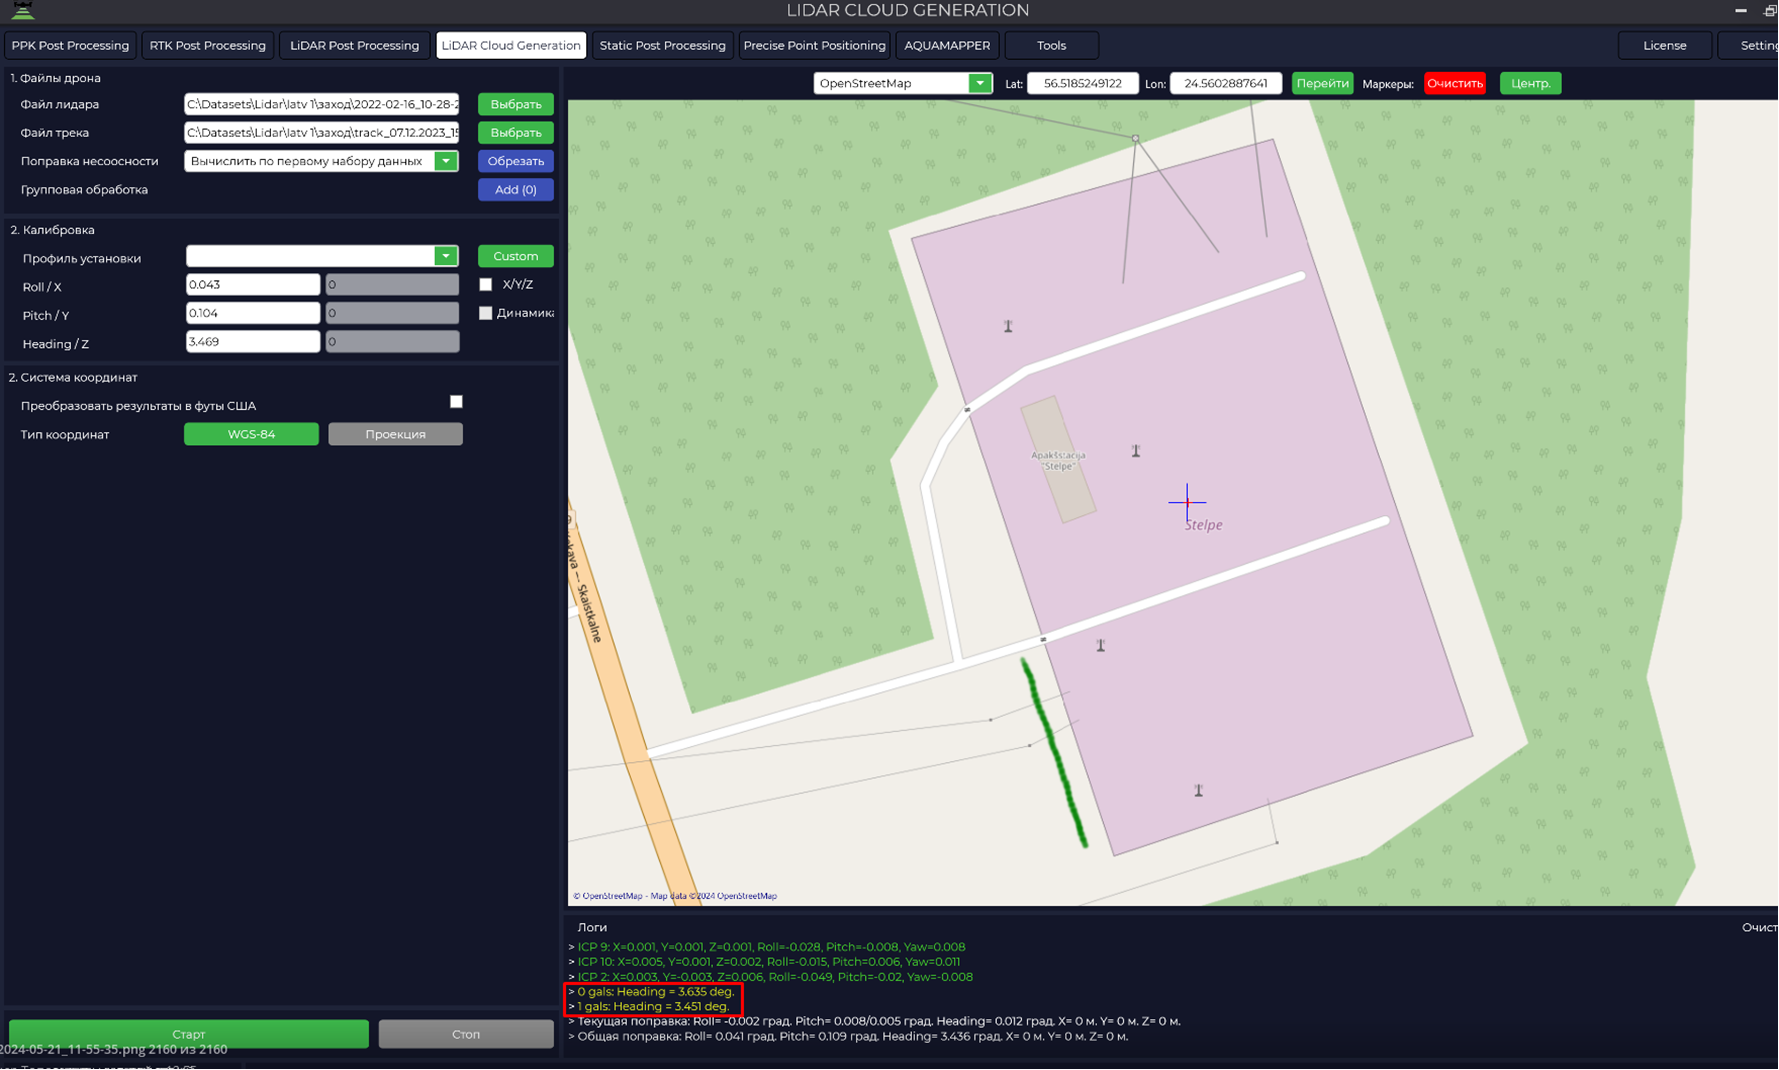Toggle the Динамика checkbox
Image resolution: width=1779 pixels, height=1070 pixels.
(x=486, y=313)
